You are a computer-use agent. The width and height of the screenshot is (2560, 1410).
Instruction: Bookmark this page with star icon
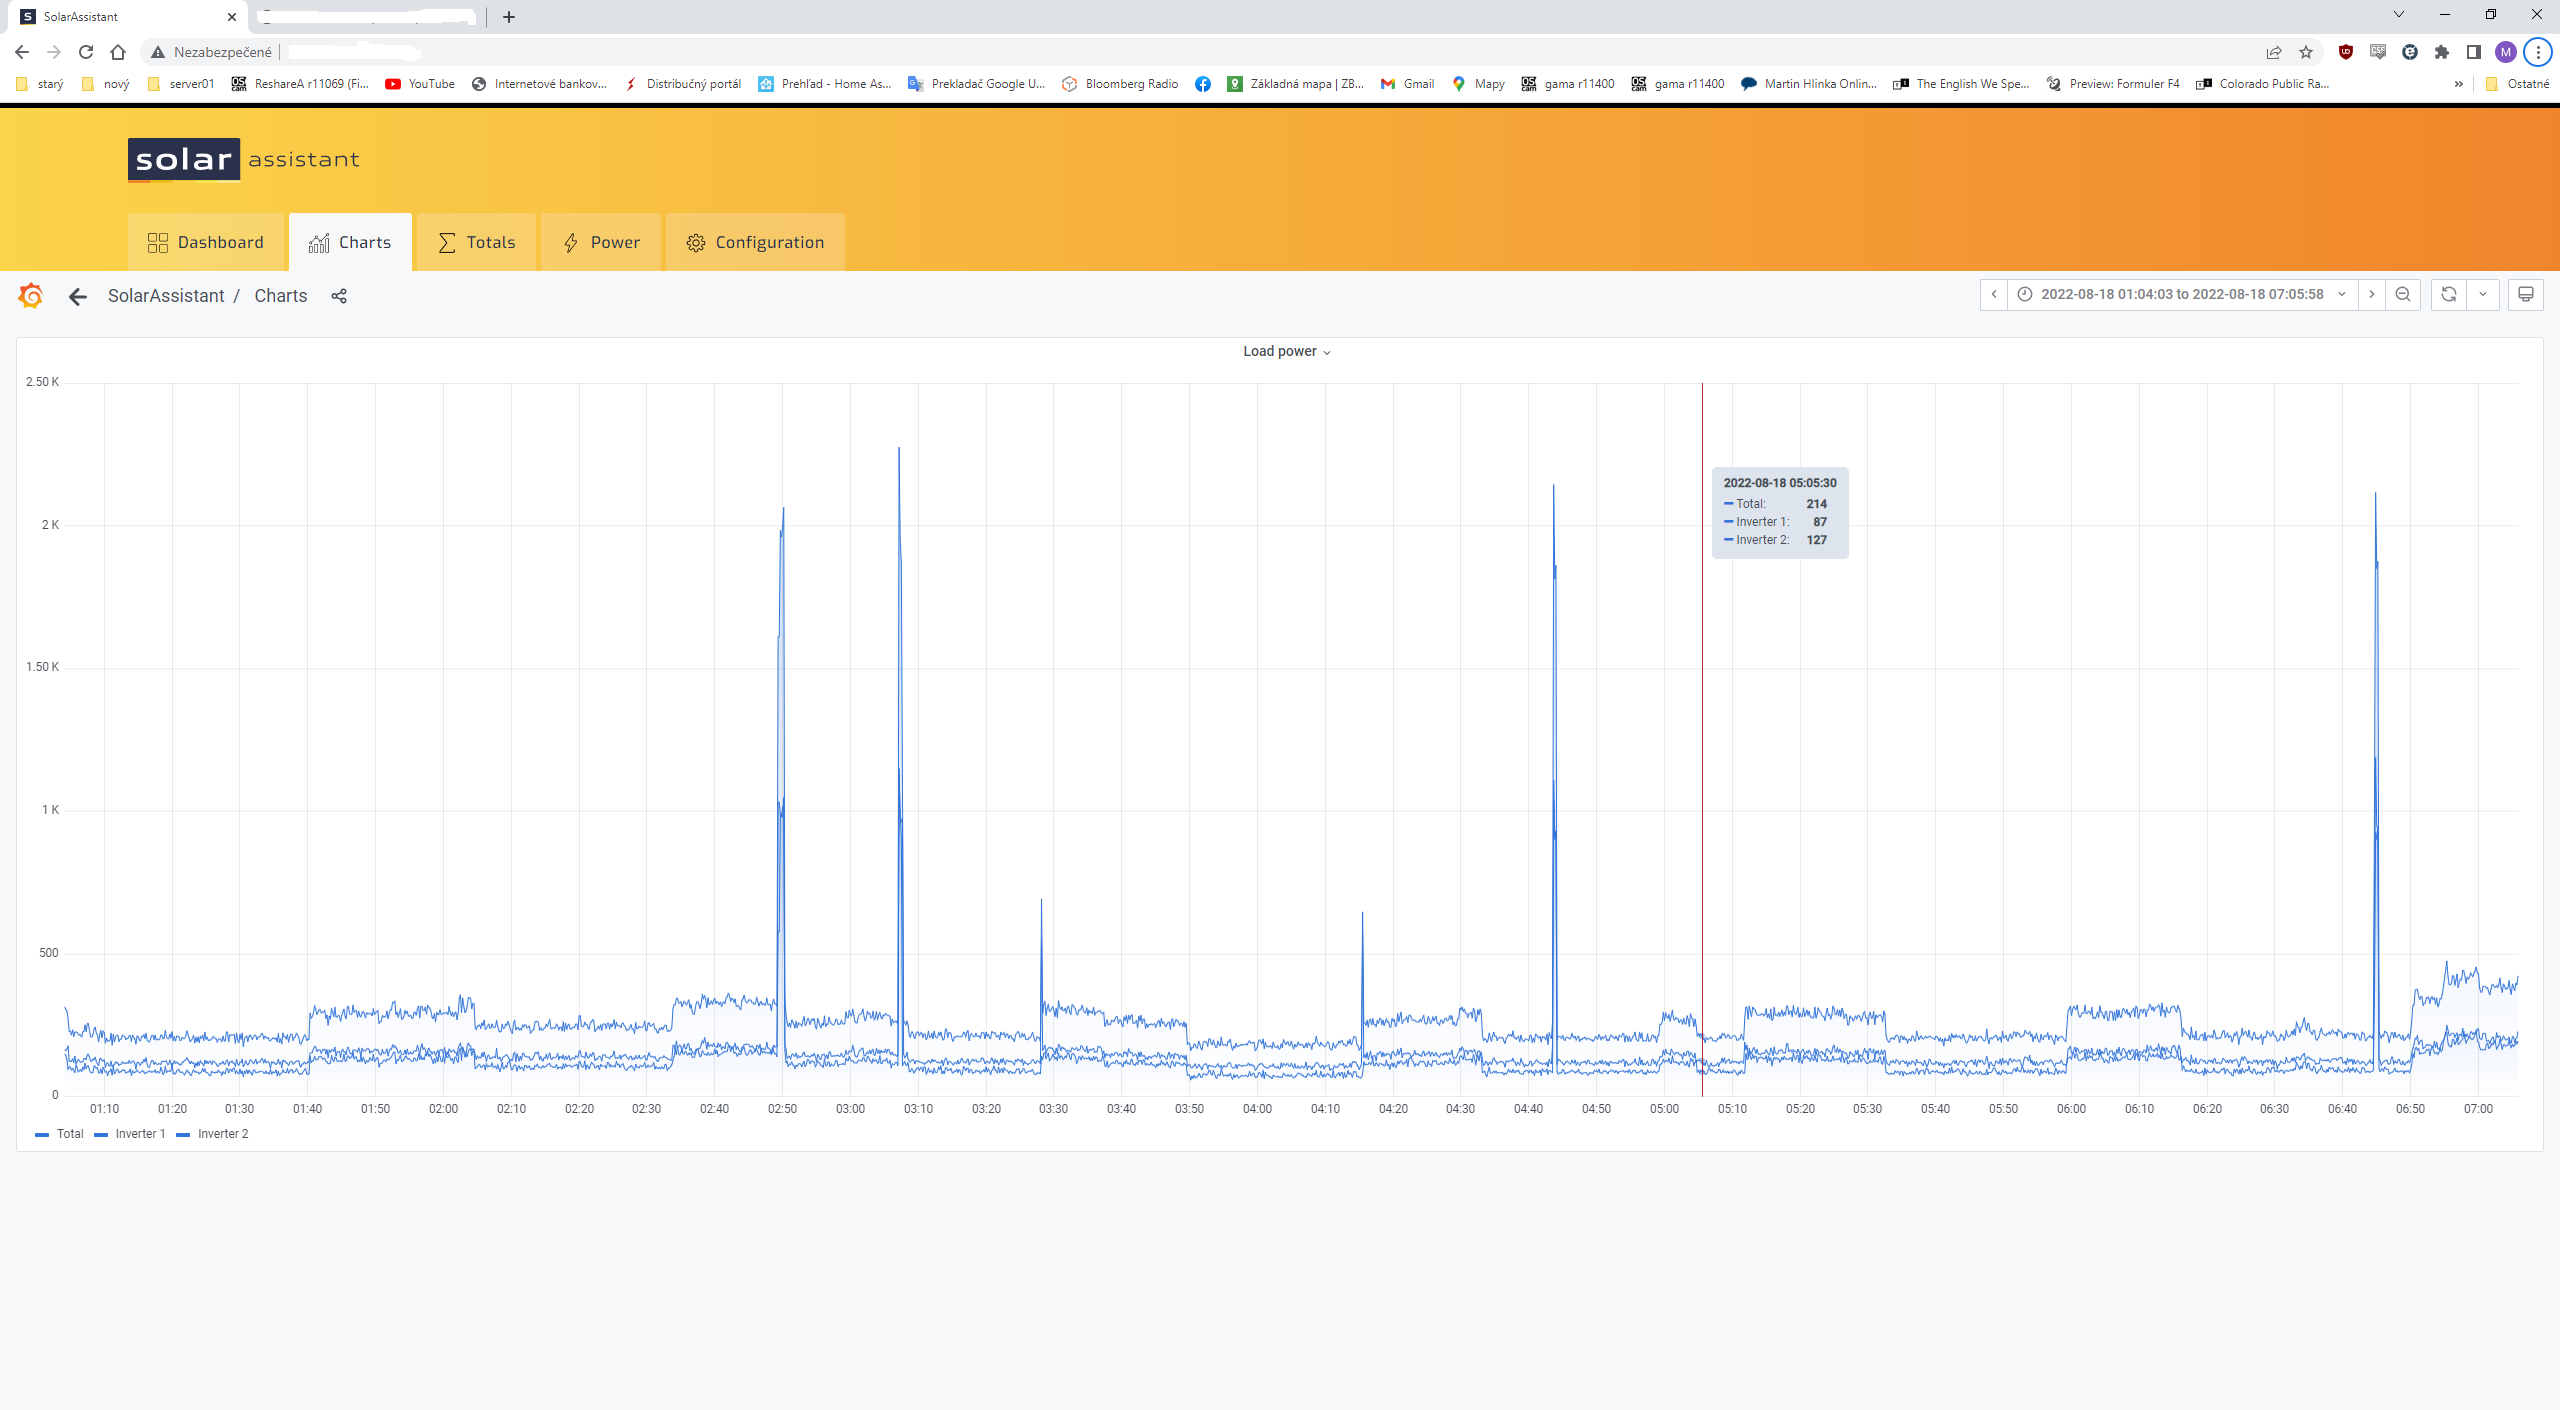(2306, 52)
